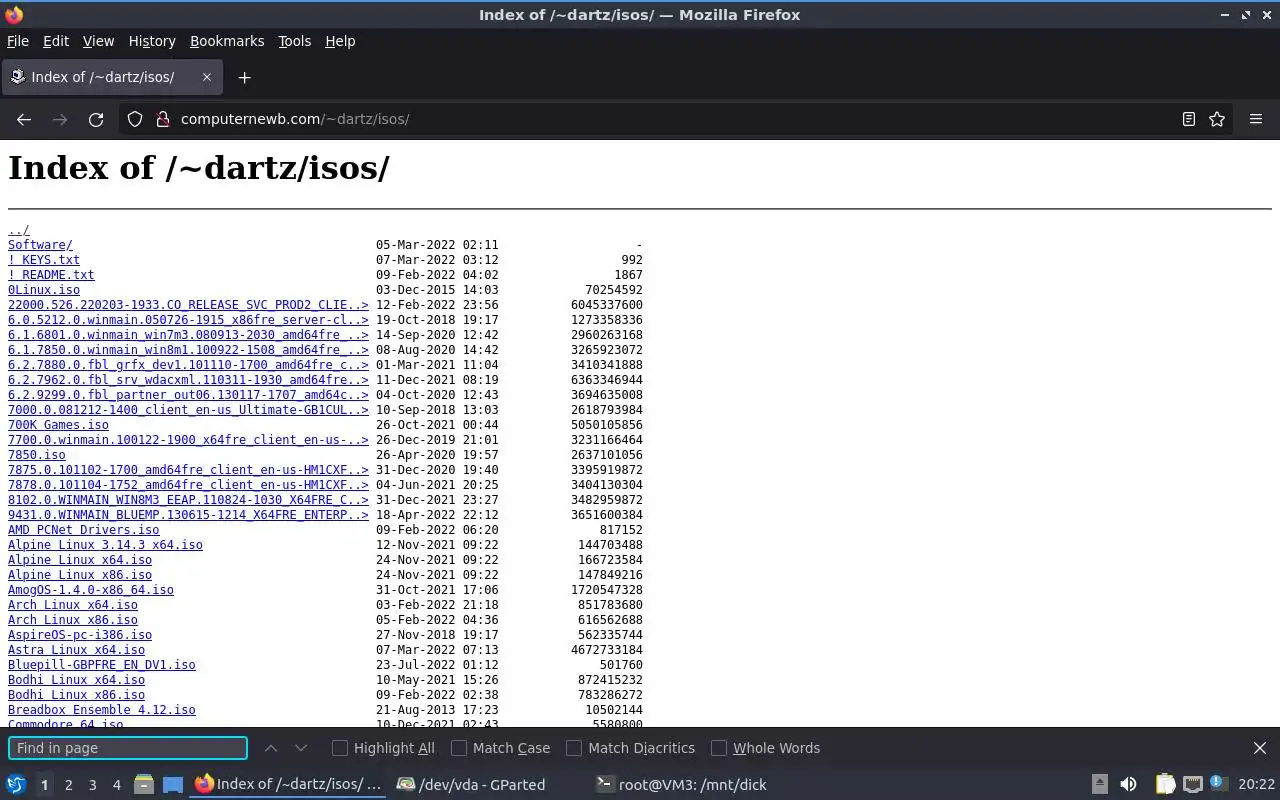
Task: Open a new tab with the plus button
Action: coord(244,77)
